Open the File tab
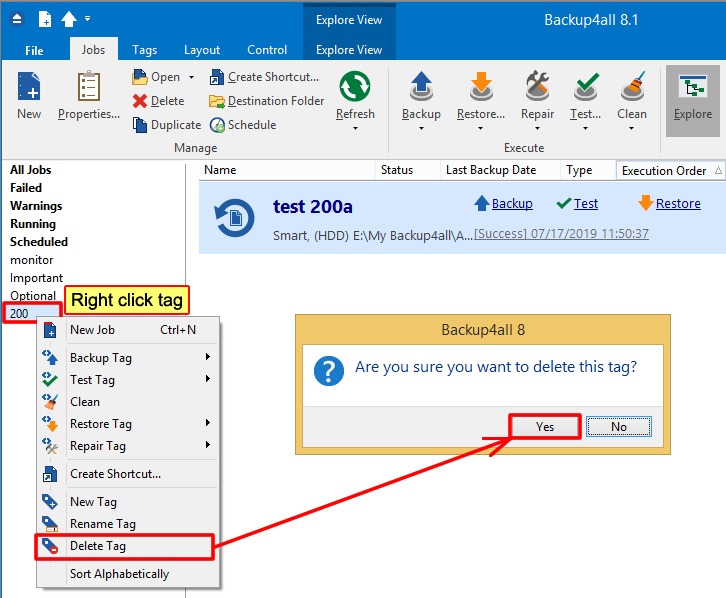Image resolution: width=726 pixels, height=598 pixels. pyautogui.click(x=34, y=50)
